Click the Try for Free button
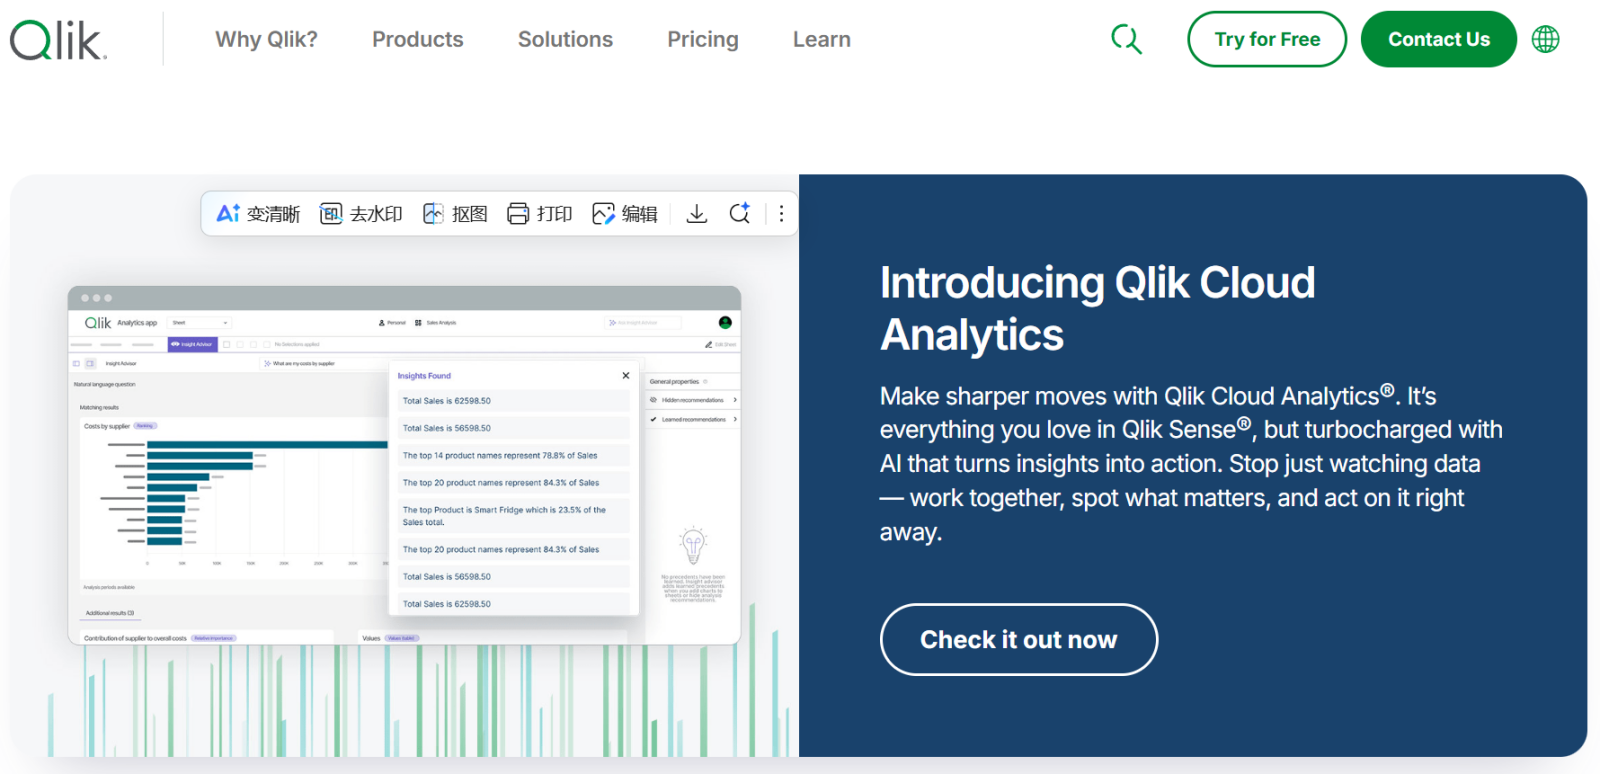1600x774 pixels. 1267,39
